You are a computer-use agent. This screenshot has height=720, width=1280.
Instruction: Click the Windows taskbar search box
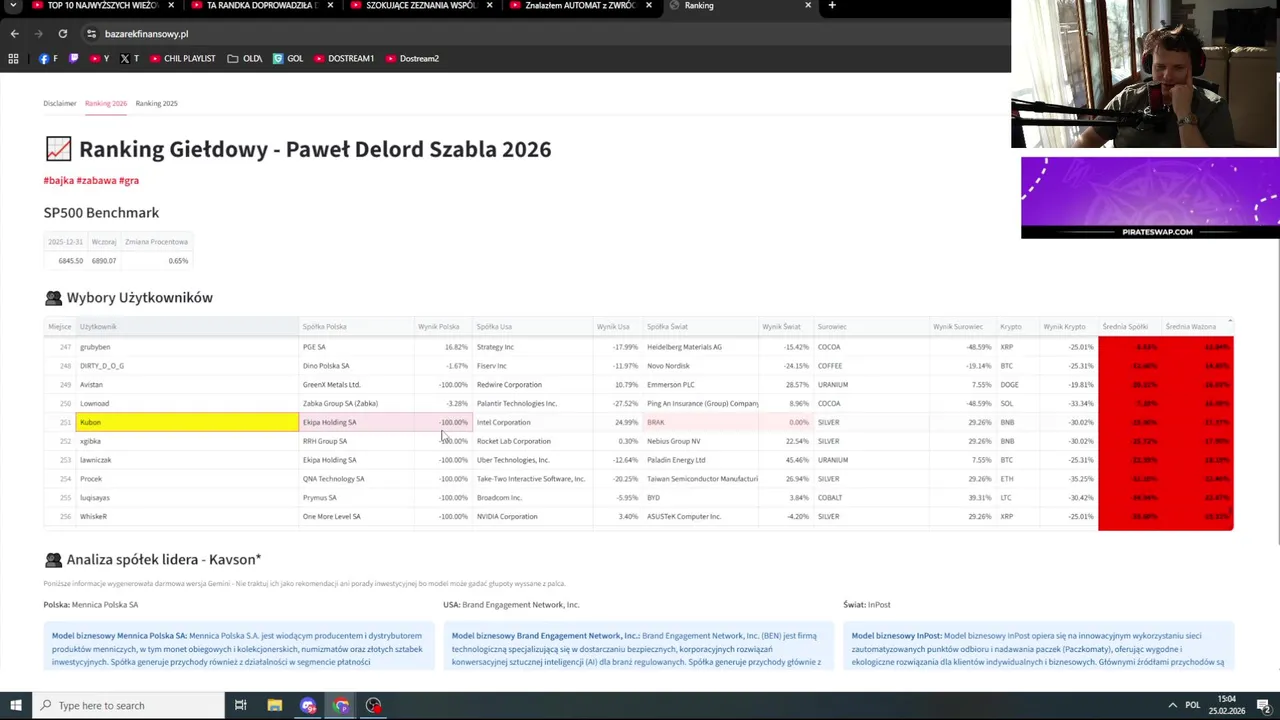tap(128, 706)
